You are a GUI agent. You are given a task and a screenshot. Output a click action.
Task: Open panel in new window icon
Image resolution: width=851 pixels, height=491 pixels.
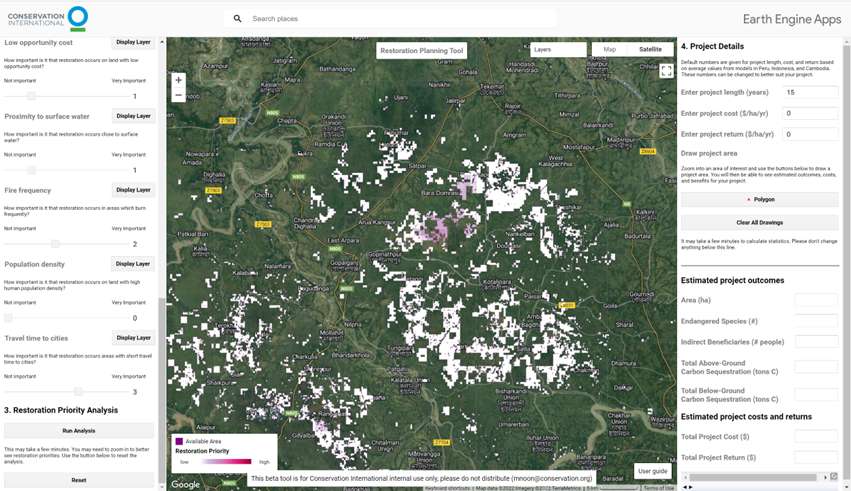tap(834, 477)
